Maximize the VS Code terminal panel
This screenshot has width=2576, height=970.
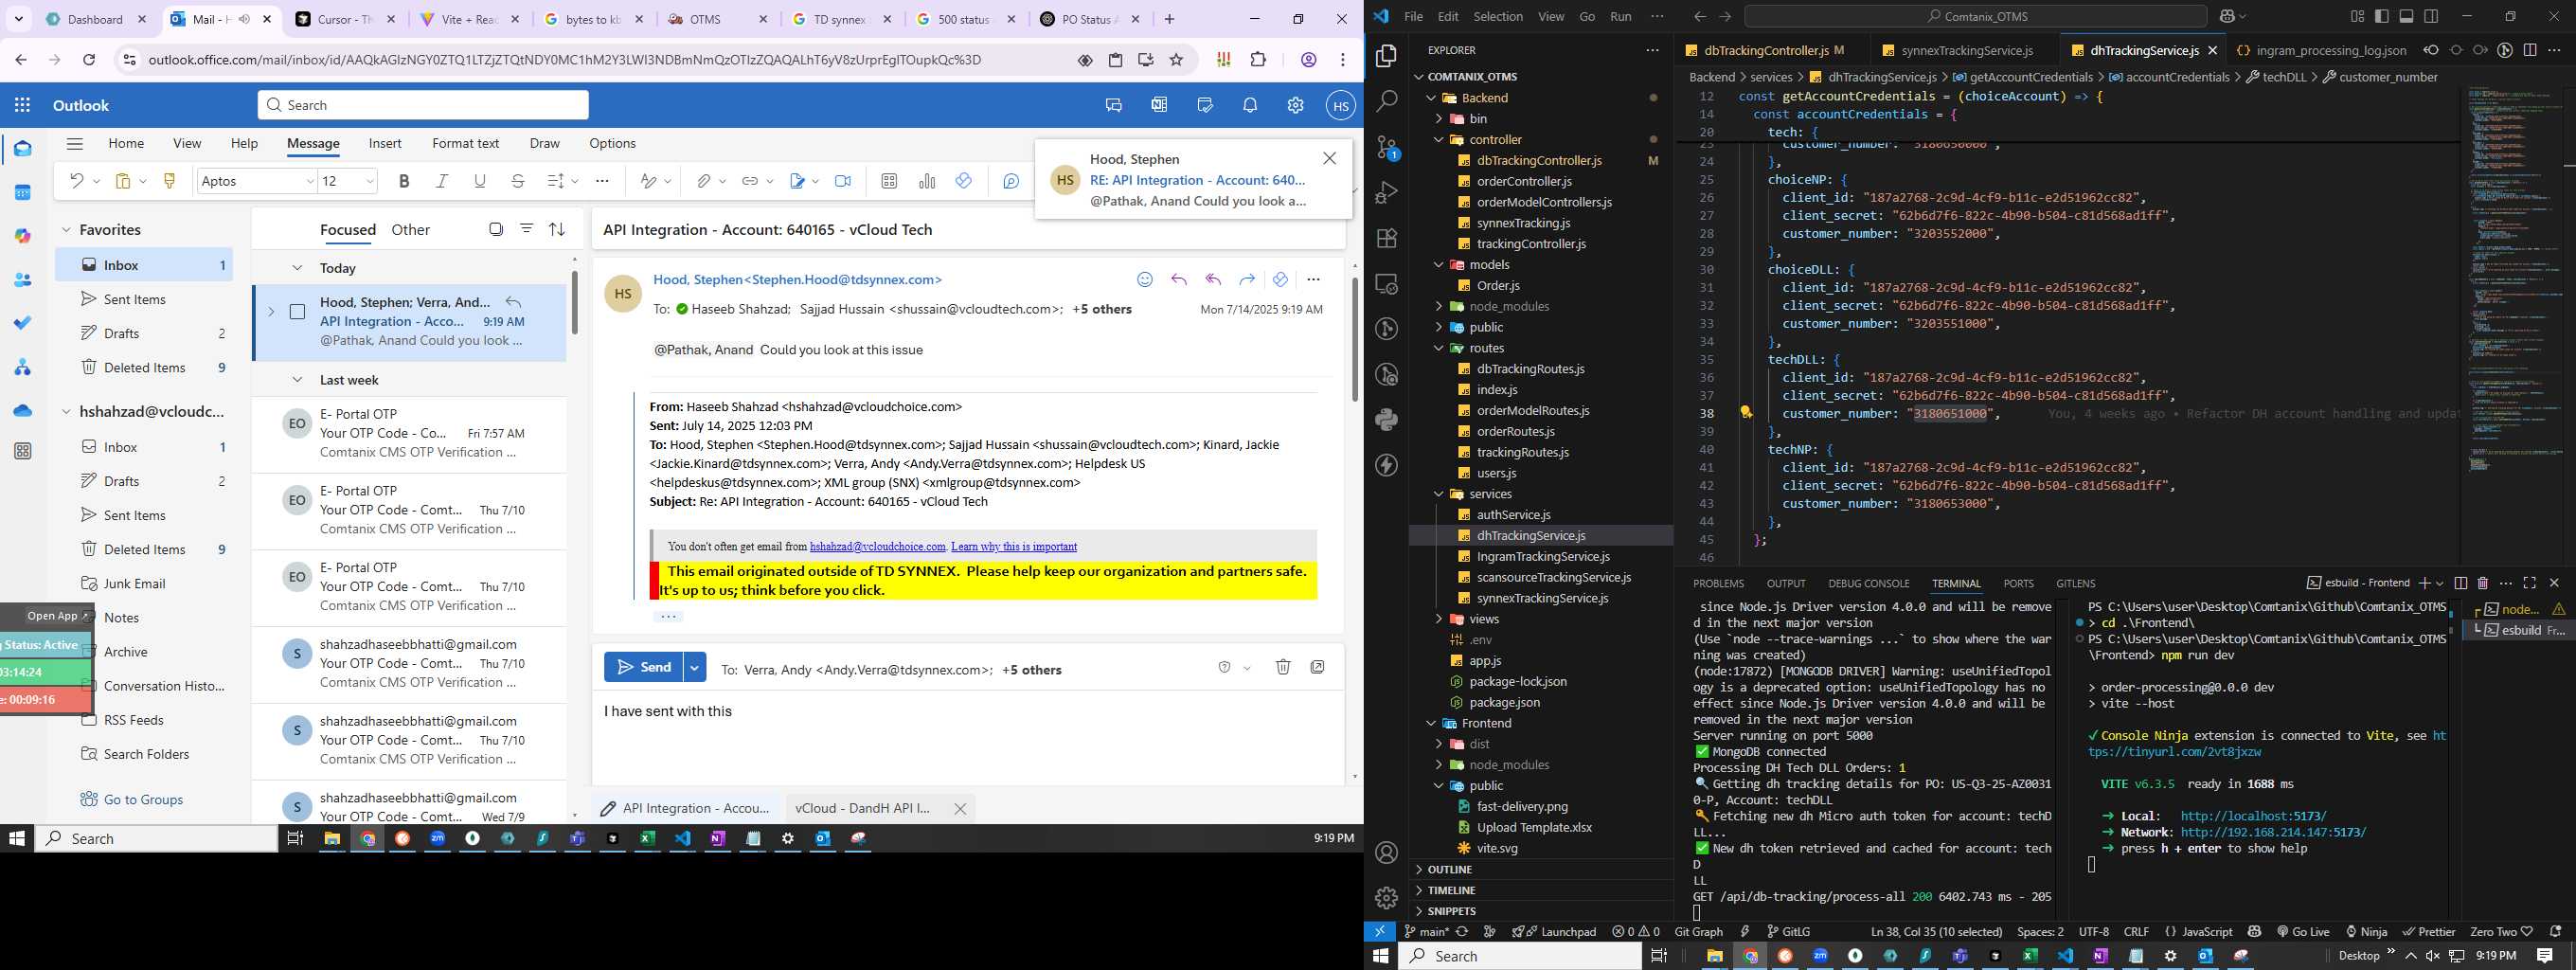[x=2529, y=583]
